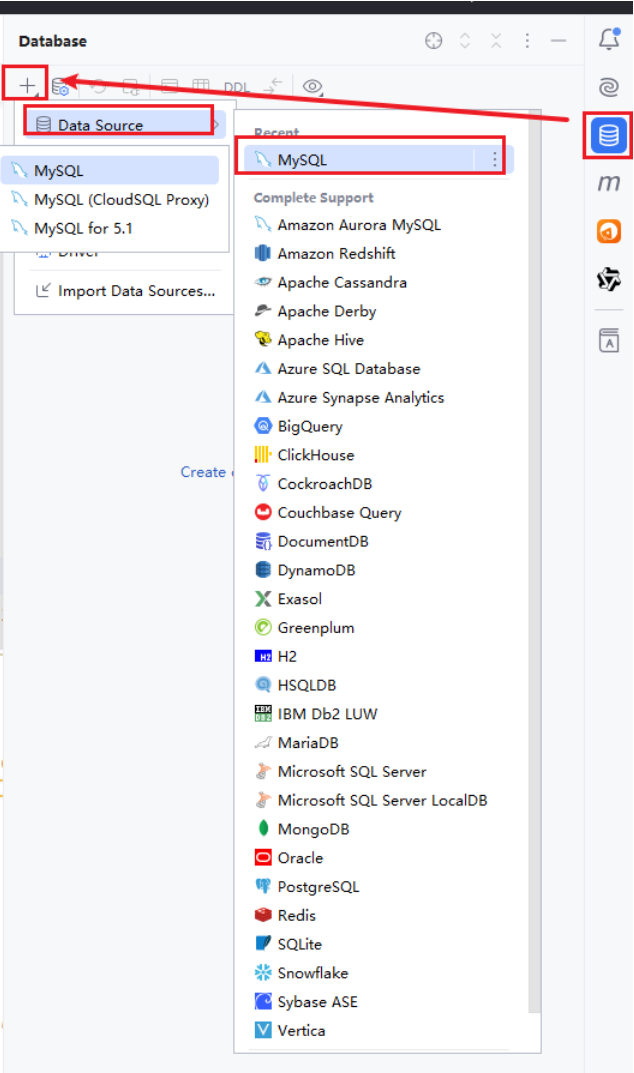Select Amazon Aurora MySQL data source
Image resolution: width=634 pixels, height=1073 pixels.
(348, 224)
